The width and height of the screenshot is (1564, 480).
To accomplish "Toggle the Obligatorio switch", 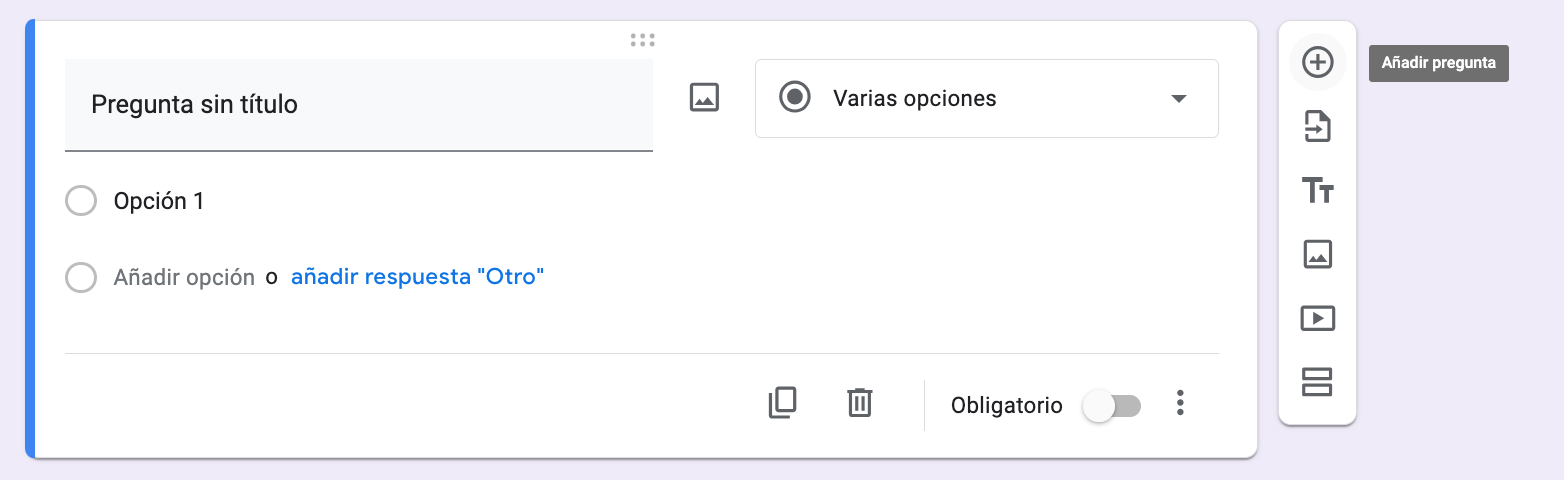I will [1112, 406].
